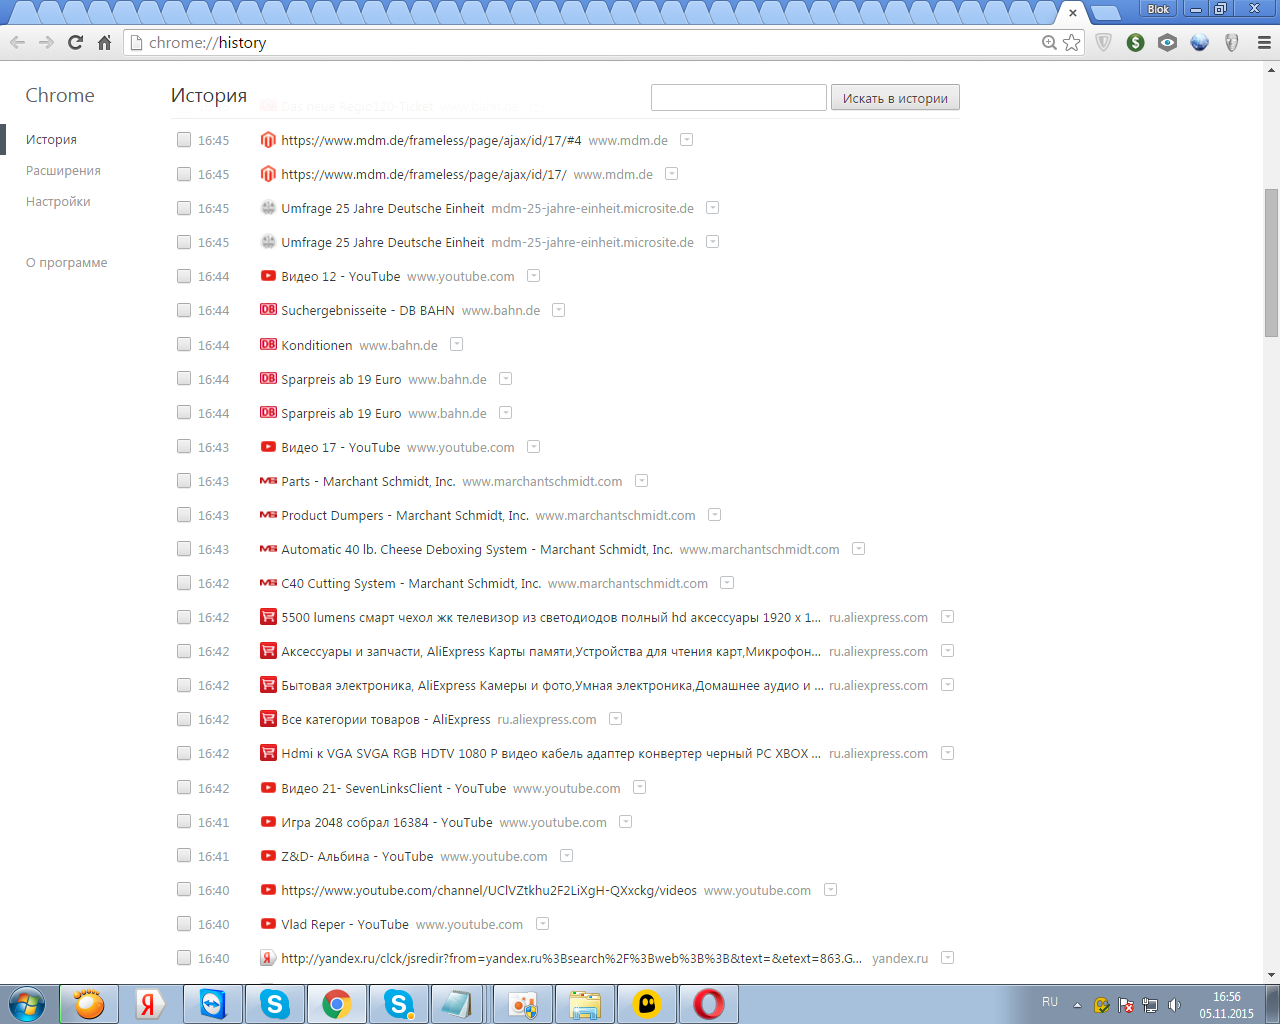Click the CyberGhost yellow taskbar icon
This screenshot has width=1280, height=1024.
coord(647,1004)
